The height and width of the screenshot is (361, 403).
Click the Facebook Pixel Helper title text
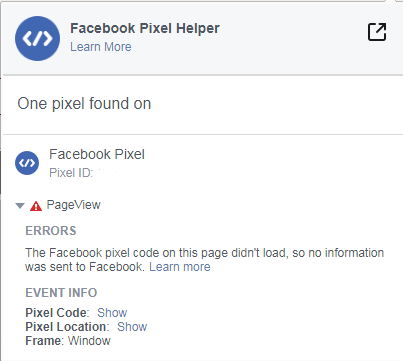(x=145, y=28)
